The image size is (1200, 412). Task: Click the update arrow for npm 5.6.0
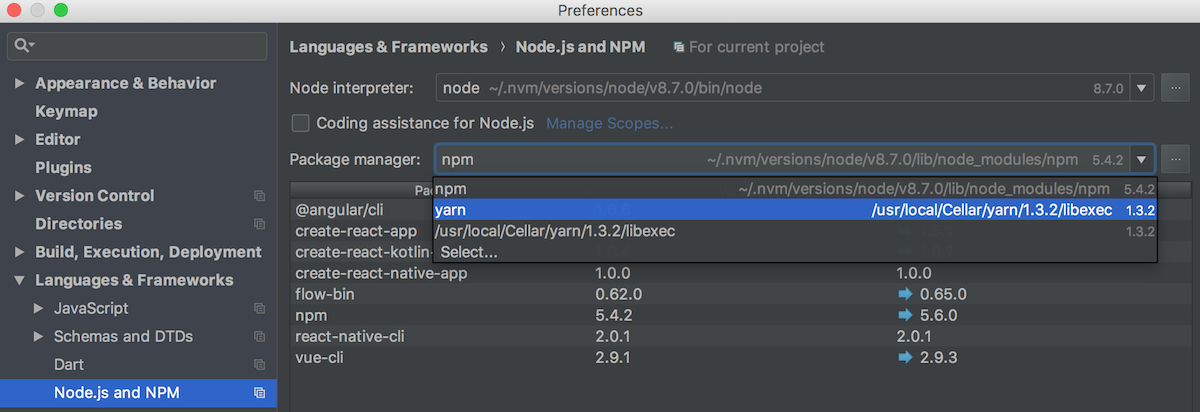tap(906, 315)
